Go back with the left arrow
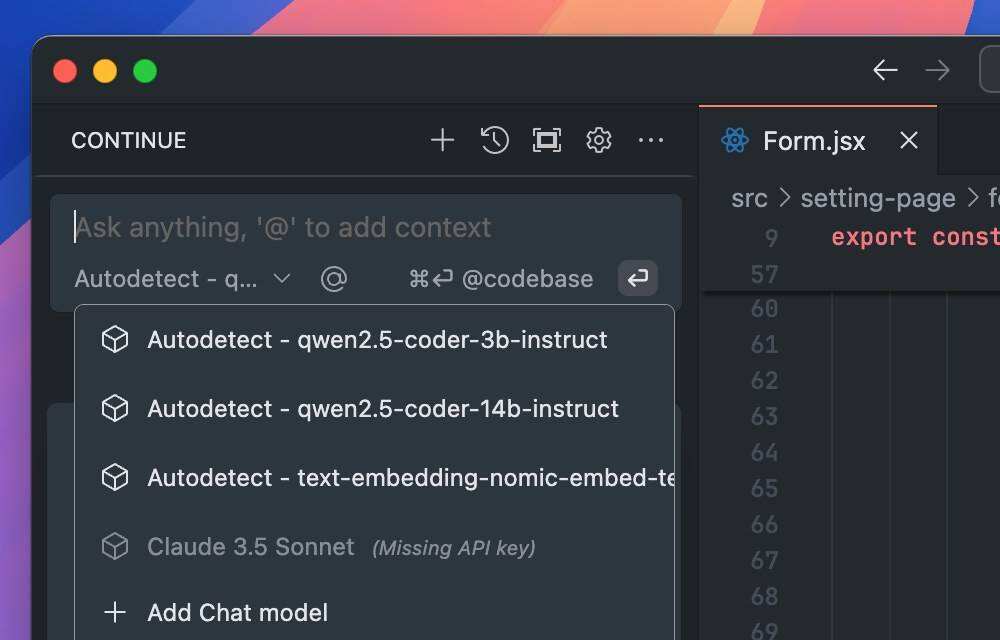Image resolution: width=1000 pixels, height=640 pixels. tap(885, 70)
